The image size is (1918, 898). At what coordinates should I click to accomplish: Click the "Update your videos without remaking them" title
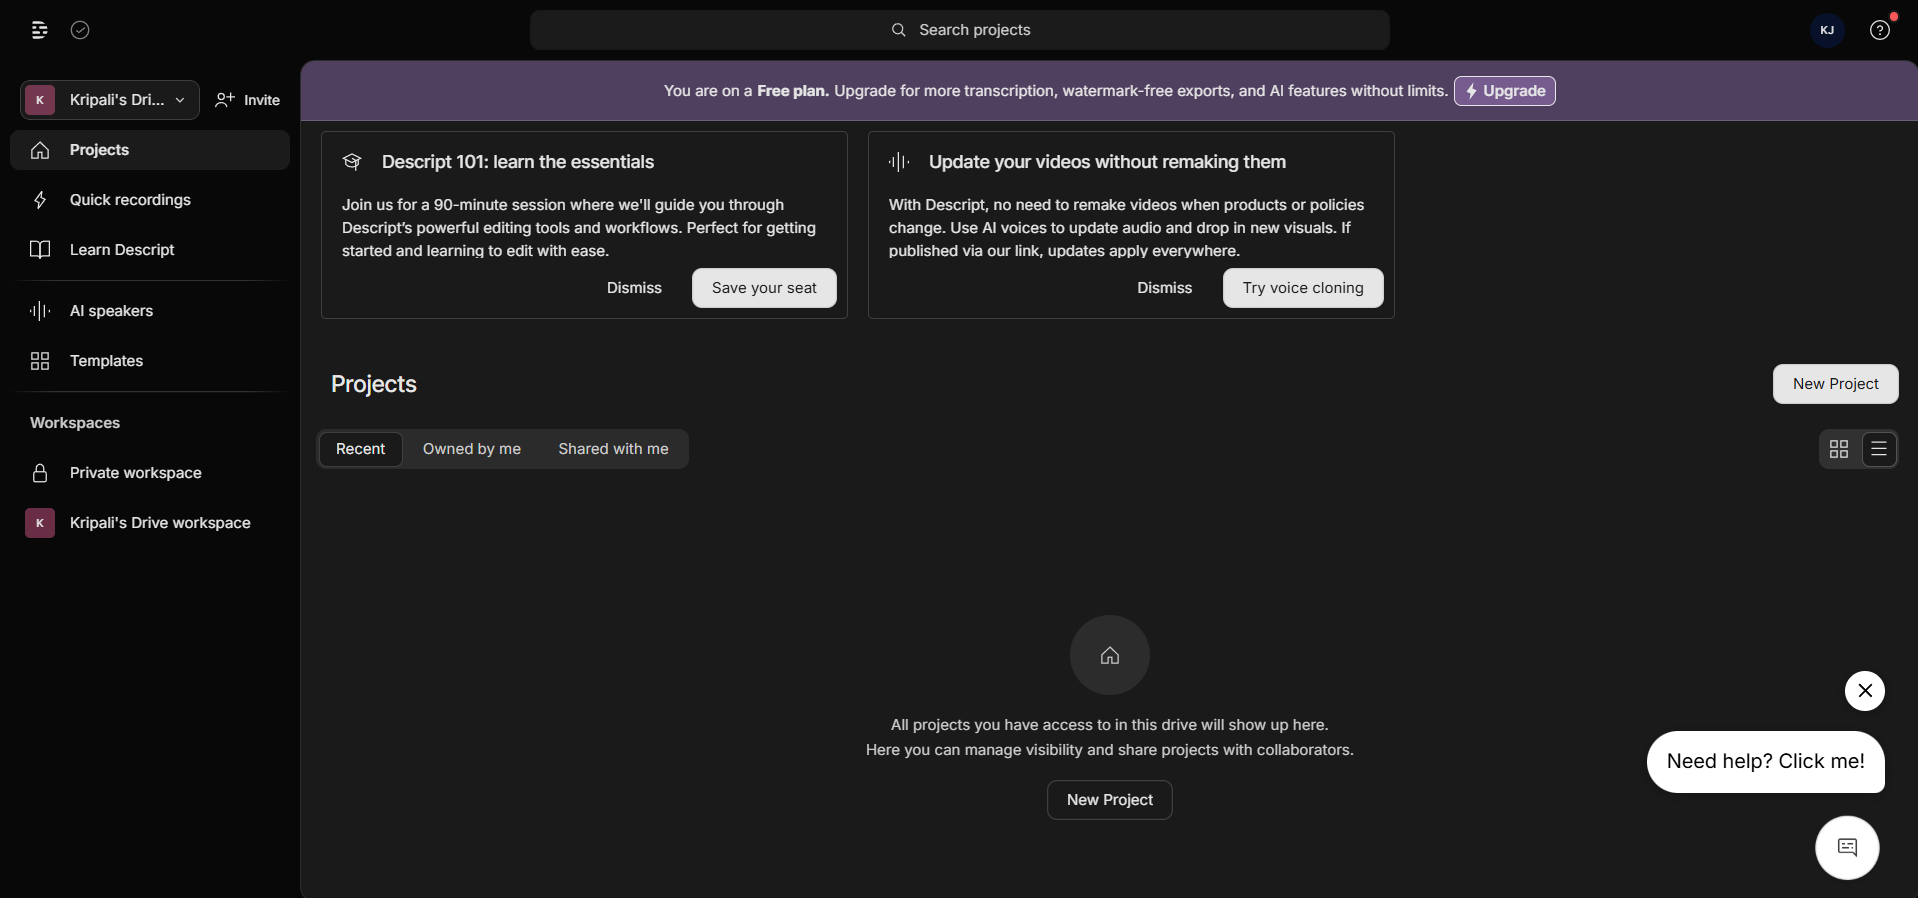(1107, 162)
